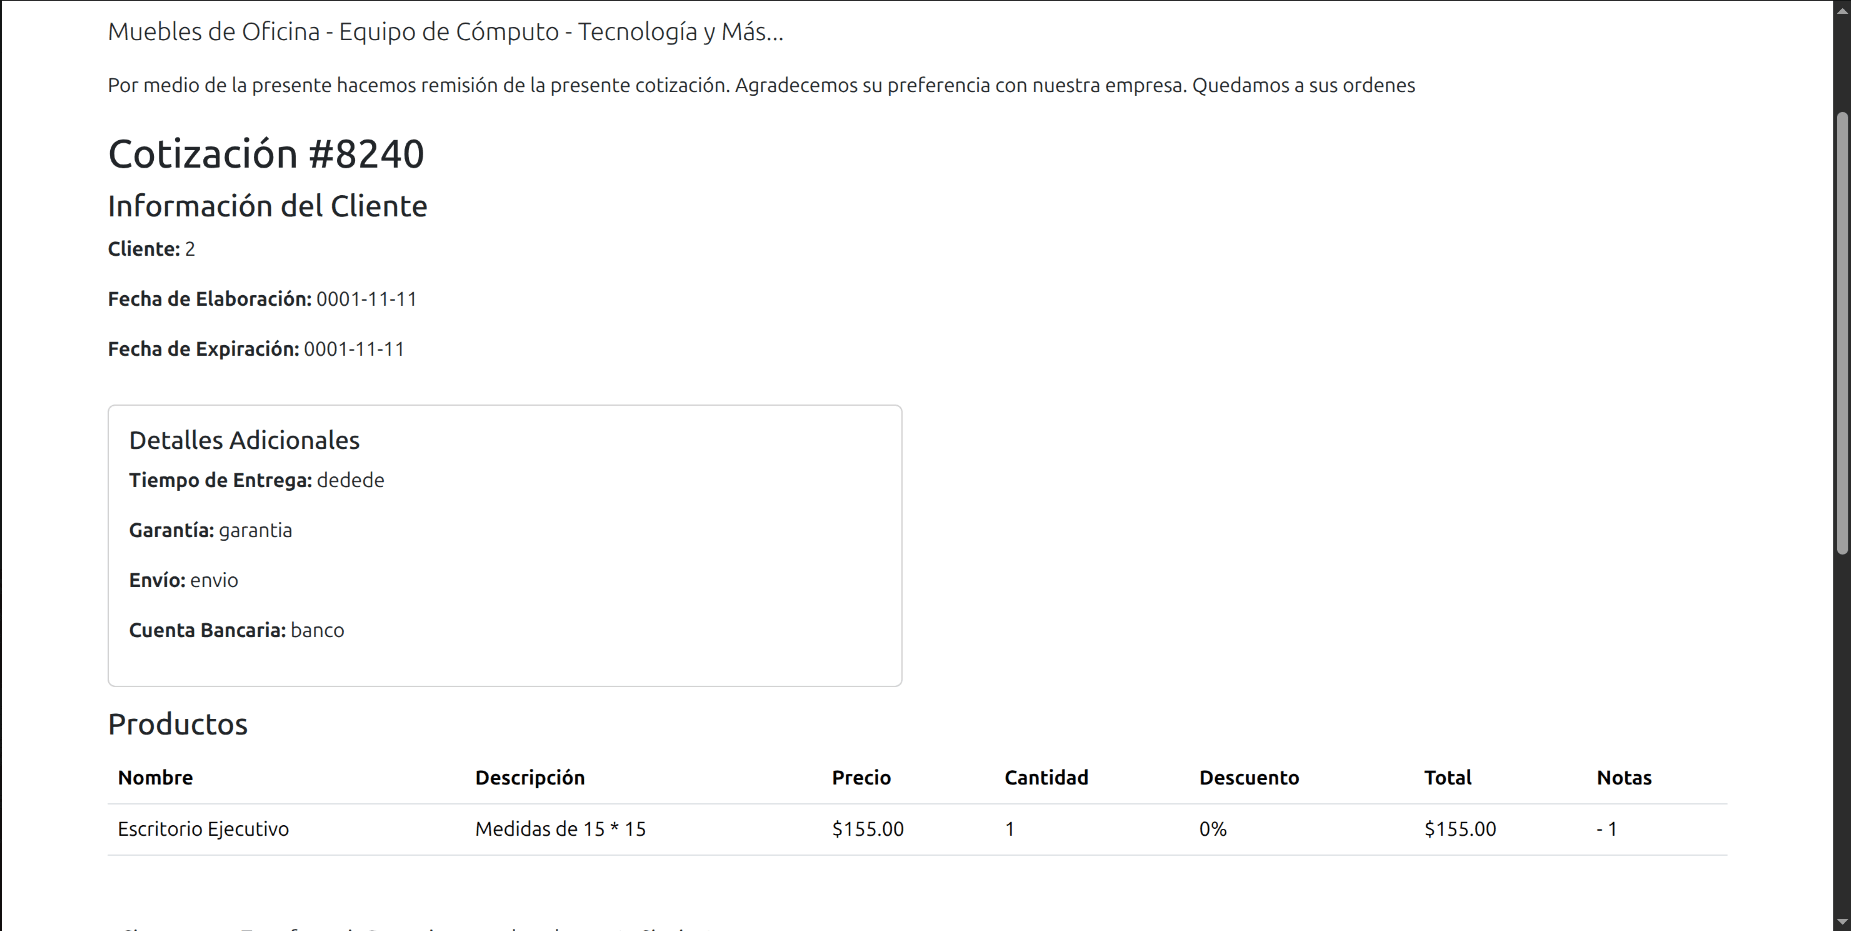This screenshot has width=1851, height=931.
Task: Click the "Descuento" column header
Action: (1249, 778)
